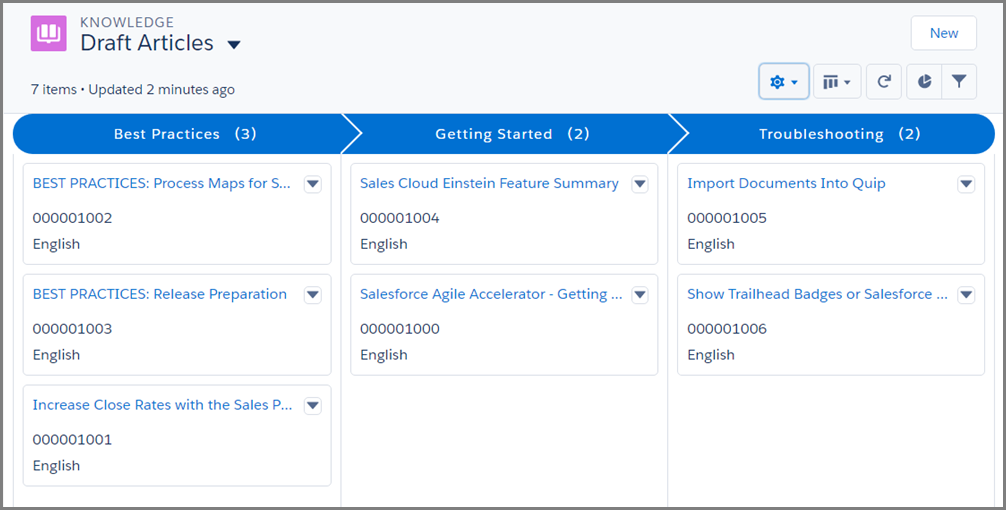The image size is (1006, 510).
Task: Select the Troubleshooting column header
Action: tap(839, 134)
